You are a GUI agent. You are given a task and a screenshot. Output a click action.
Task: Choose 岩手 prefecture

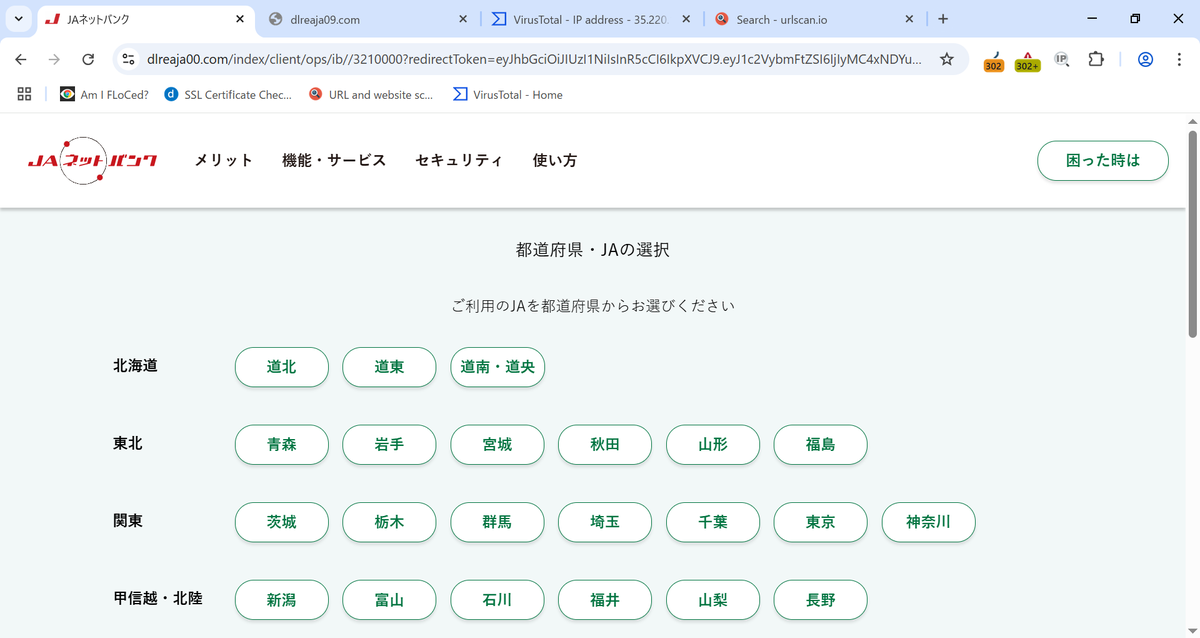(389, 445)
